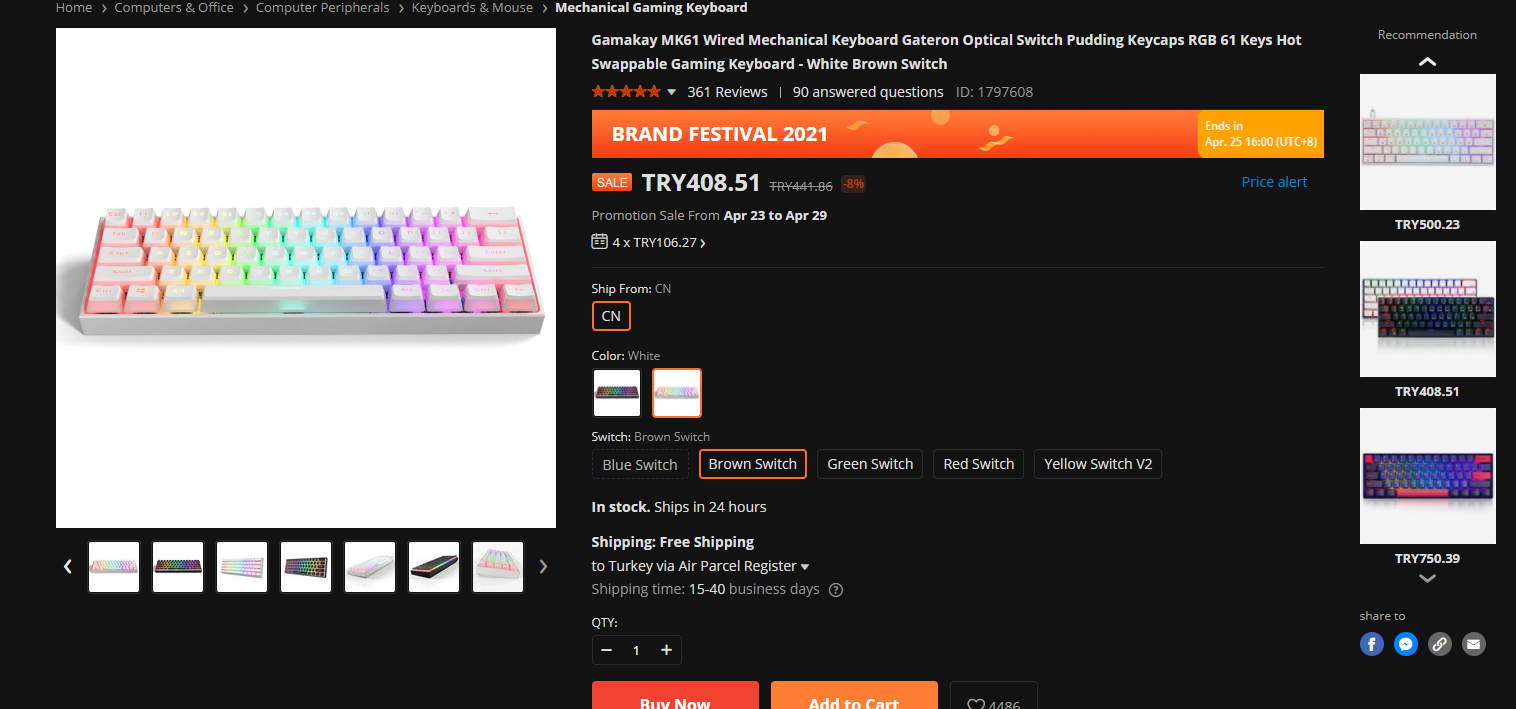Click the Add to Cart button
The image size is (1516, 709).
coord(854,696)
